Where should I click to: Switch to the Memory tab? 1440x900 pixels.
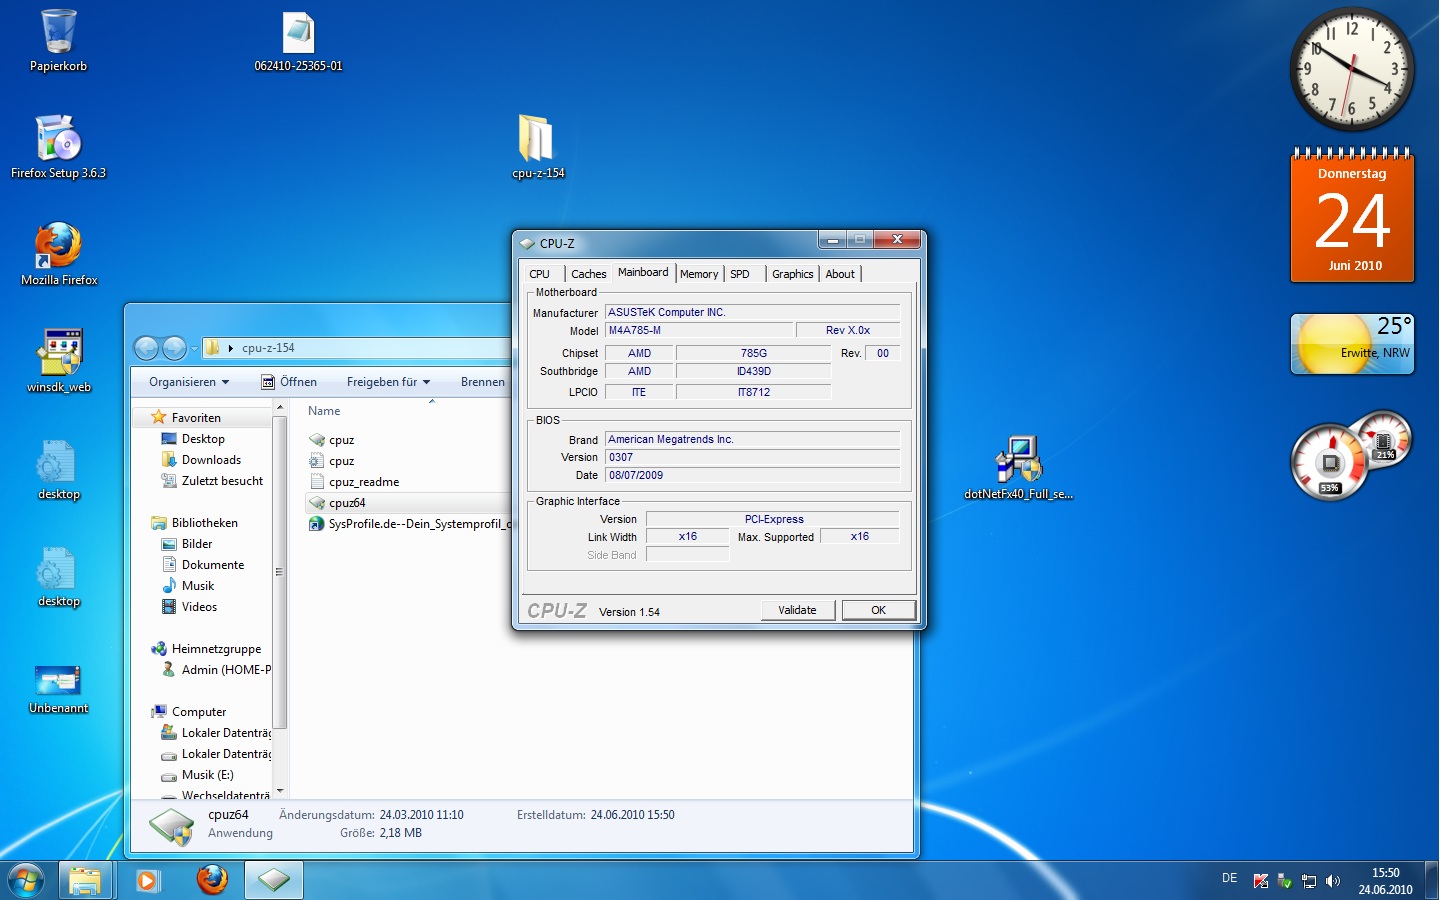point(699,274)
